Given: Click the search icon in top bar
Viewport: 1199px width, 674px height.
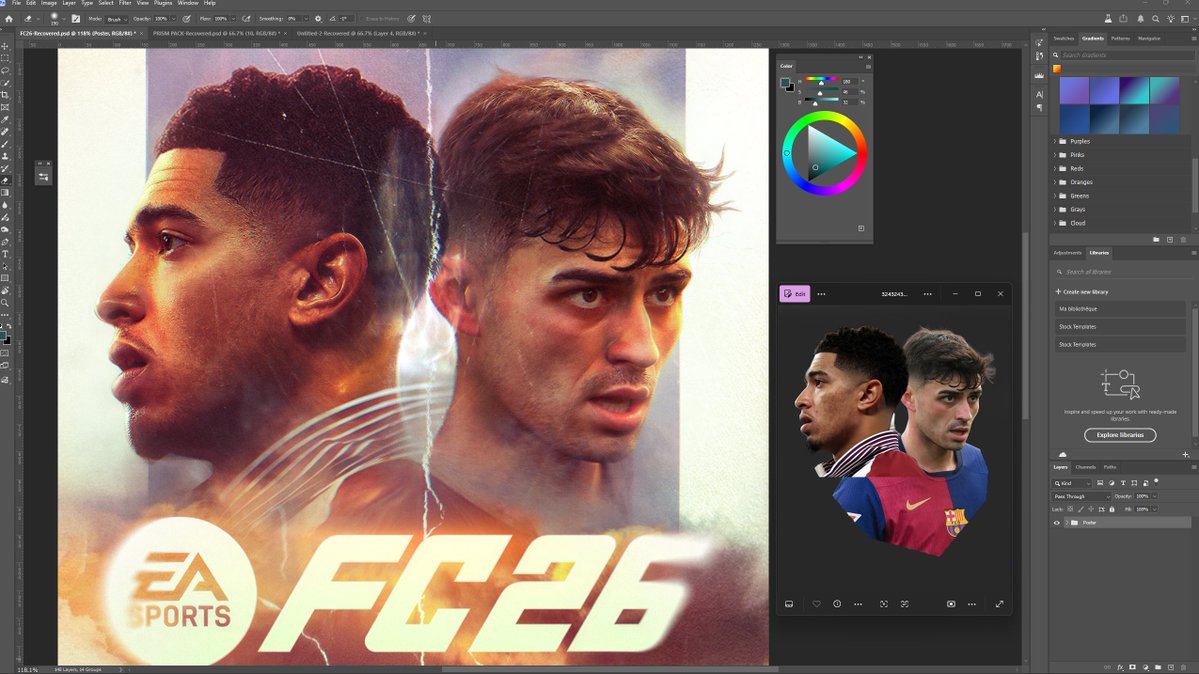Looking at the screenshot, I should pyautogui.click(x=1155, y=18).
